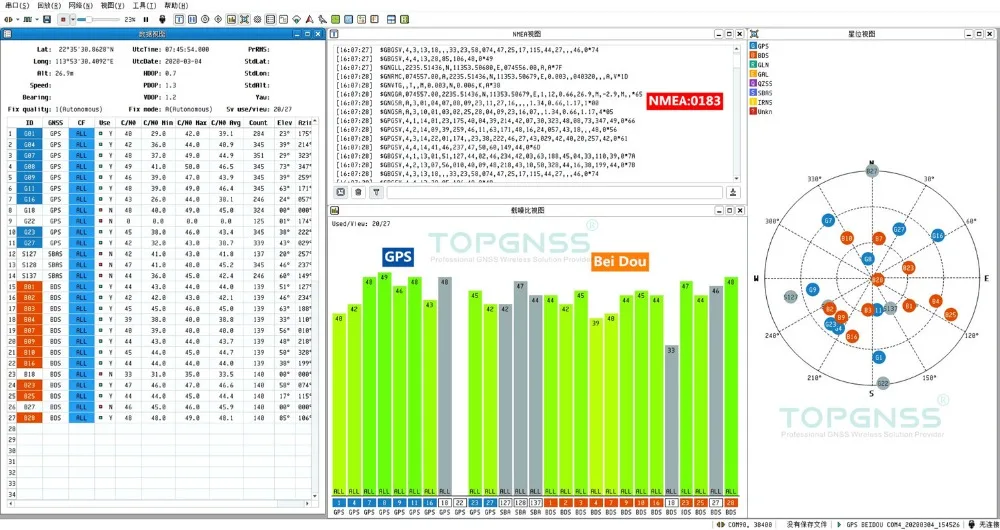Open the 网络(N) menu
Viewport: 1000px width, 530px height.
(80, 5)
